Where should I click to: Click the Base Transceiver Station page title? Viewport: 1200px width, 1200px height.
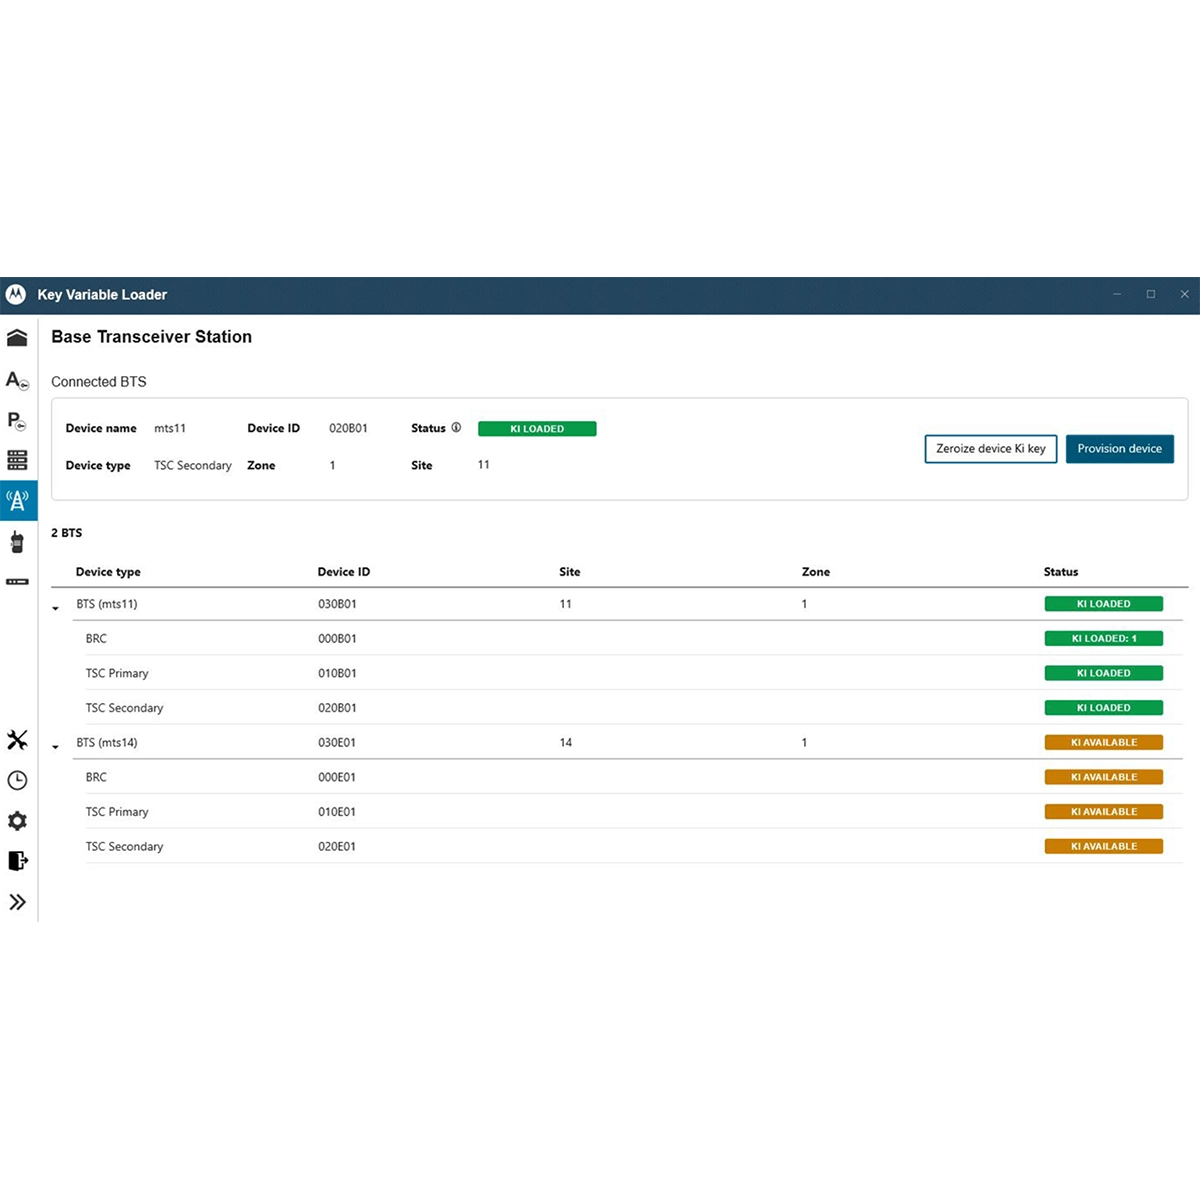[x=152, y=337]
